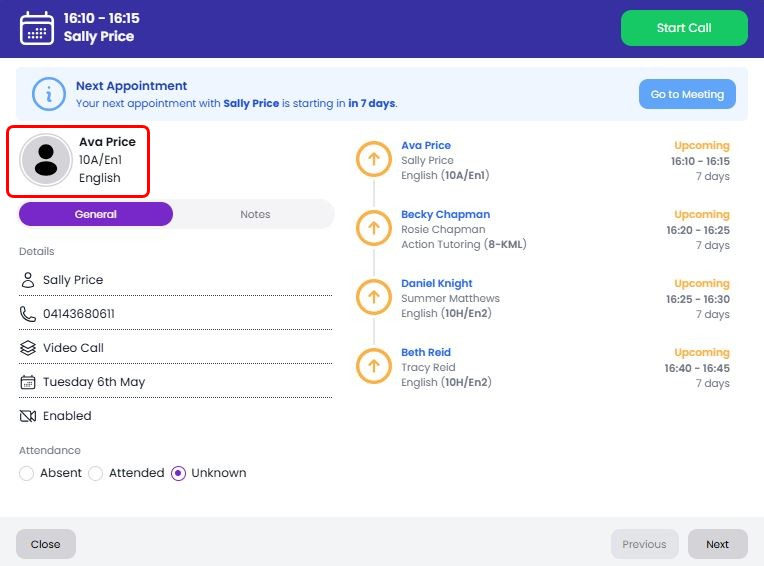Click the Tuesday 6th May date text
This screenshot has height=566, width=764.
(x=94, y=382)
